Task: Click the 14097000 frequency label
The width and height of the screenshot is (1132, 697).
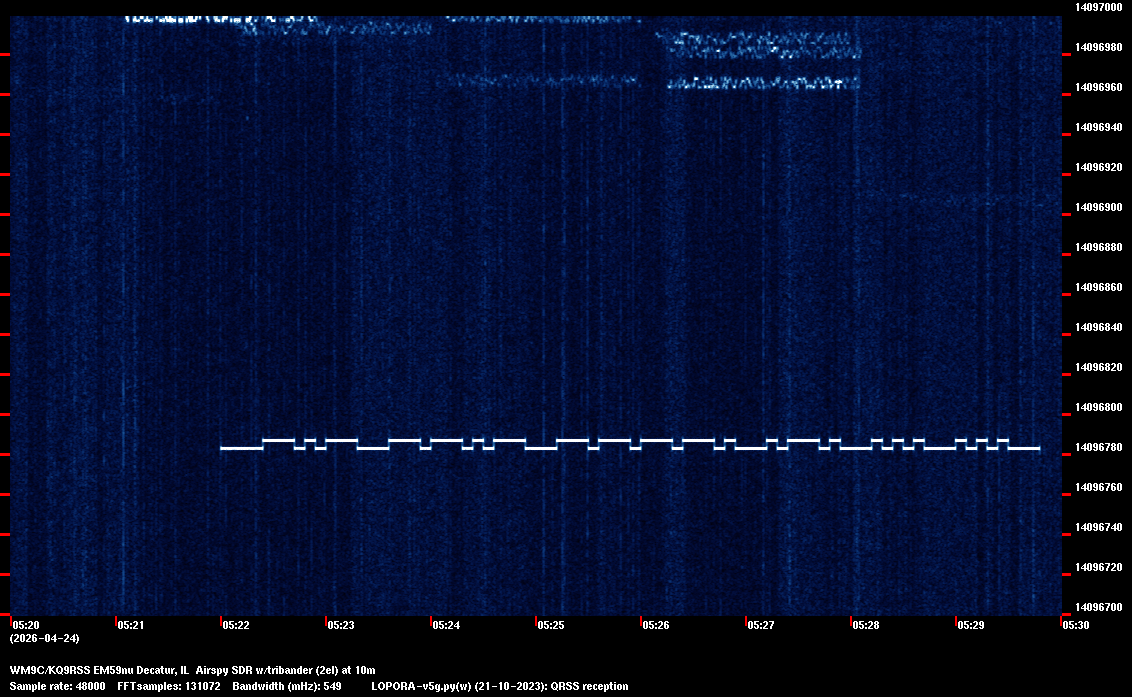Action: (x=1098, y=7)
